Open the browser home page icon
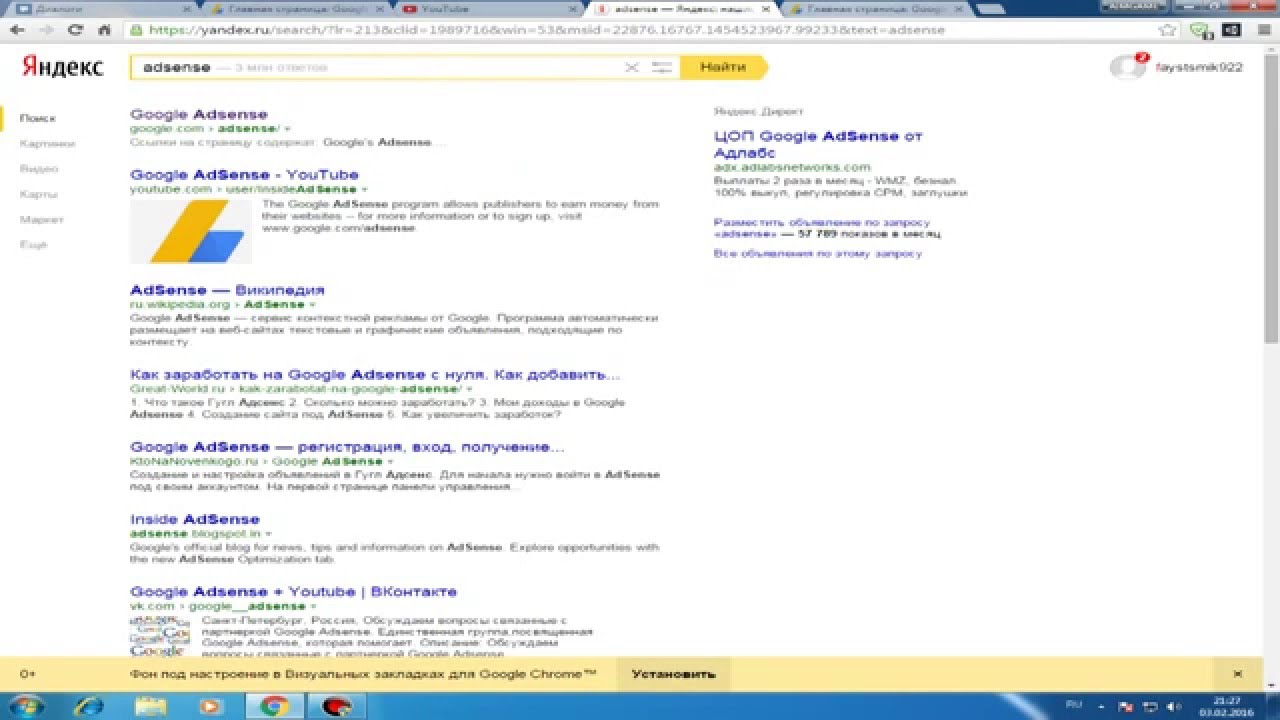 [104, 30]
